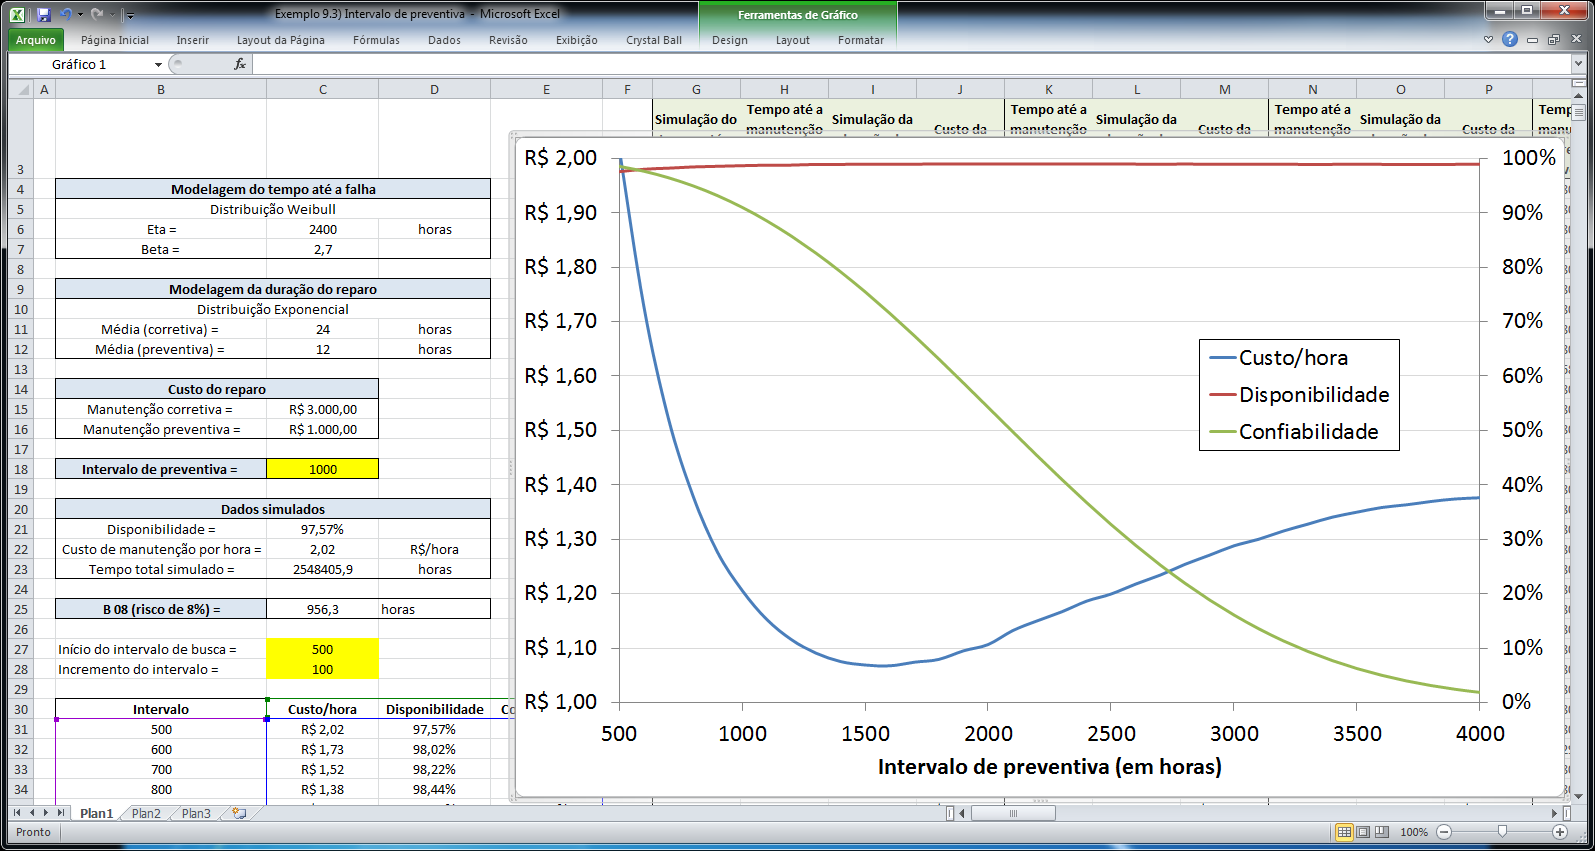Viewport: 1595px width, 851px height.
Task: Open the chart tools Design tab
Action: [730, 40]
